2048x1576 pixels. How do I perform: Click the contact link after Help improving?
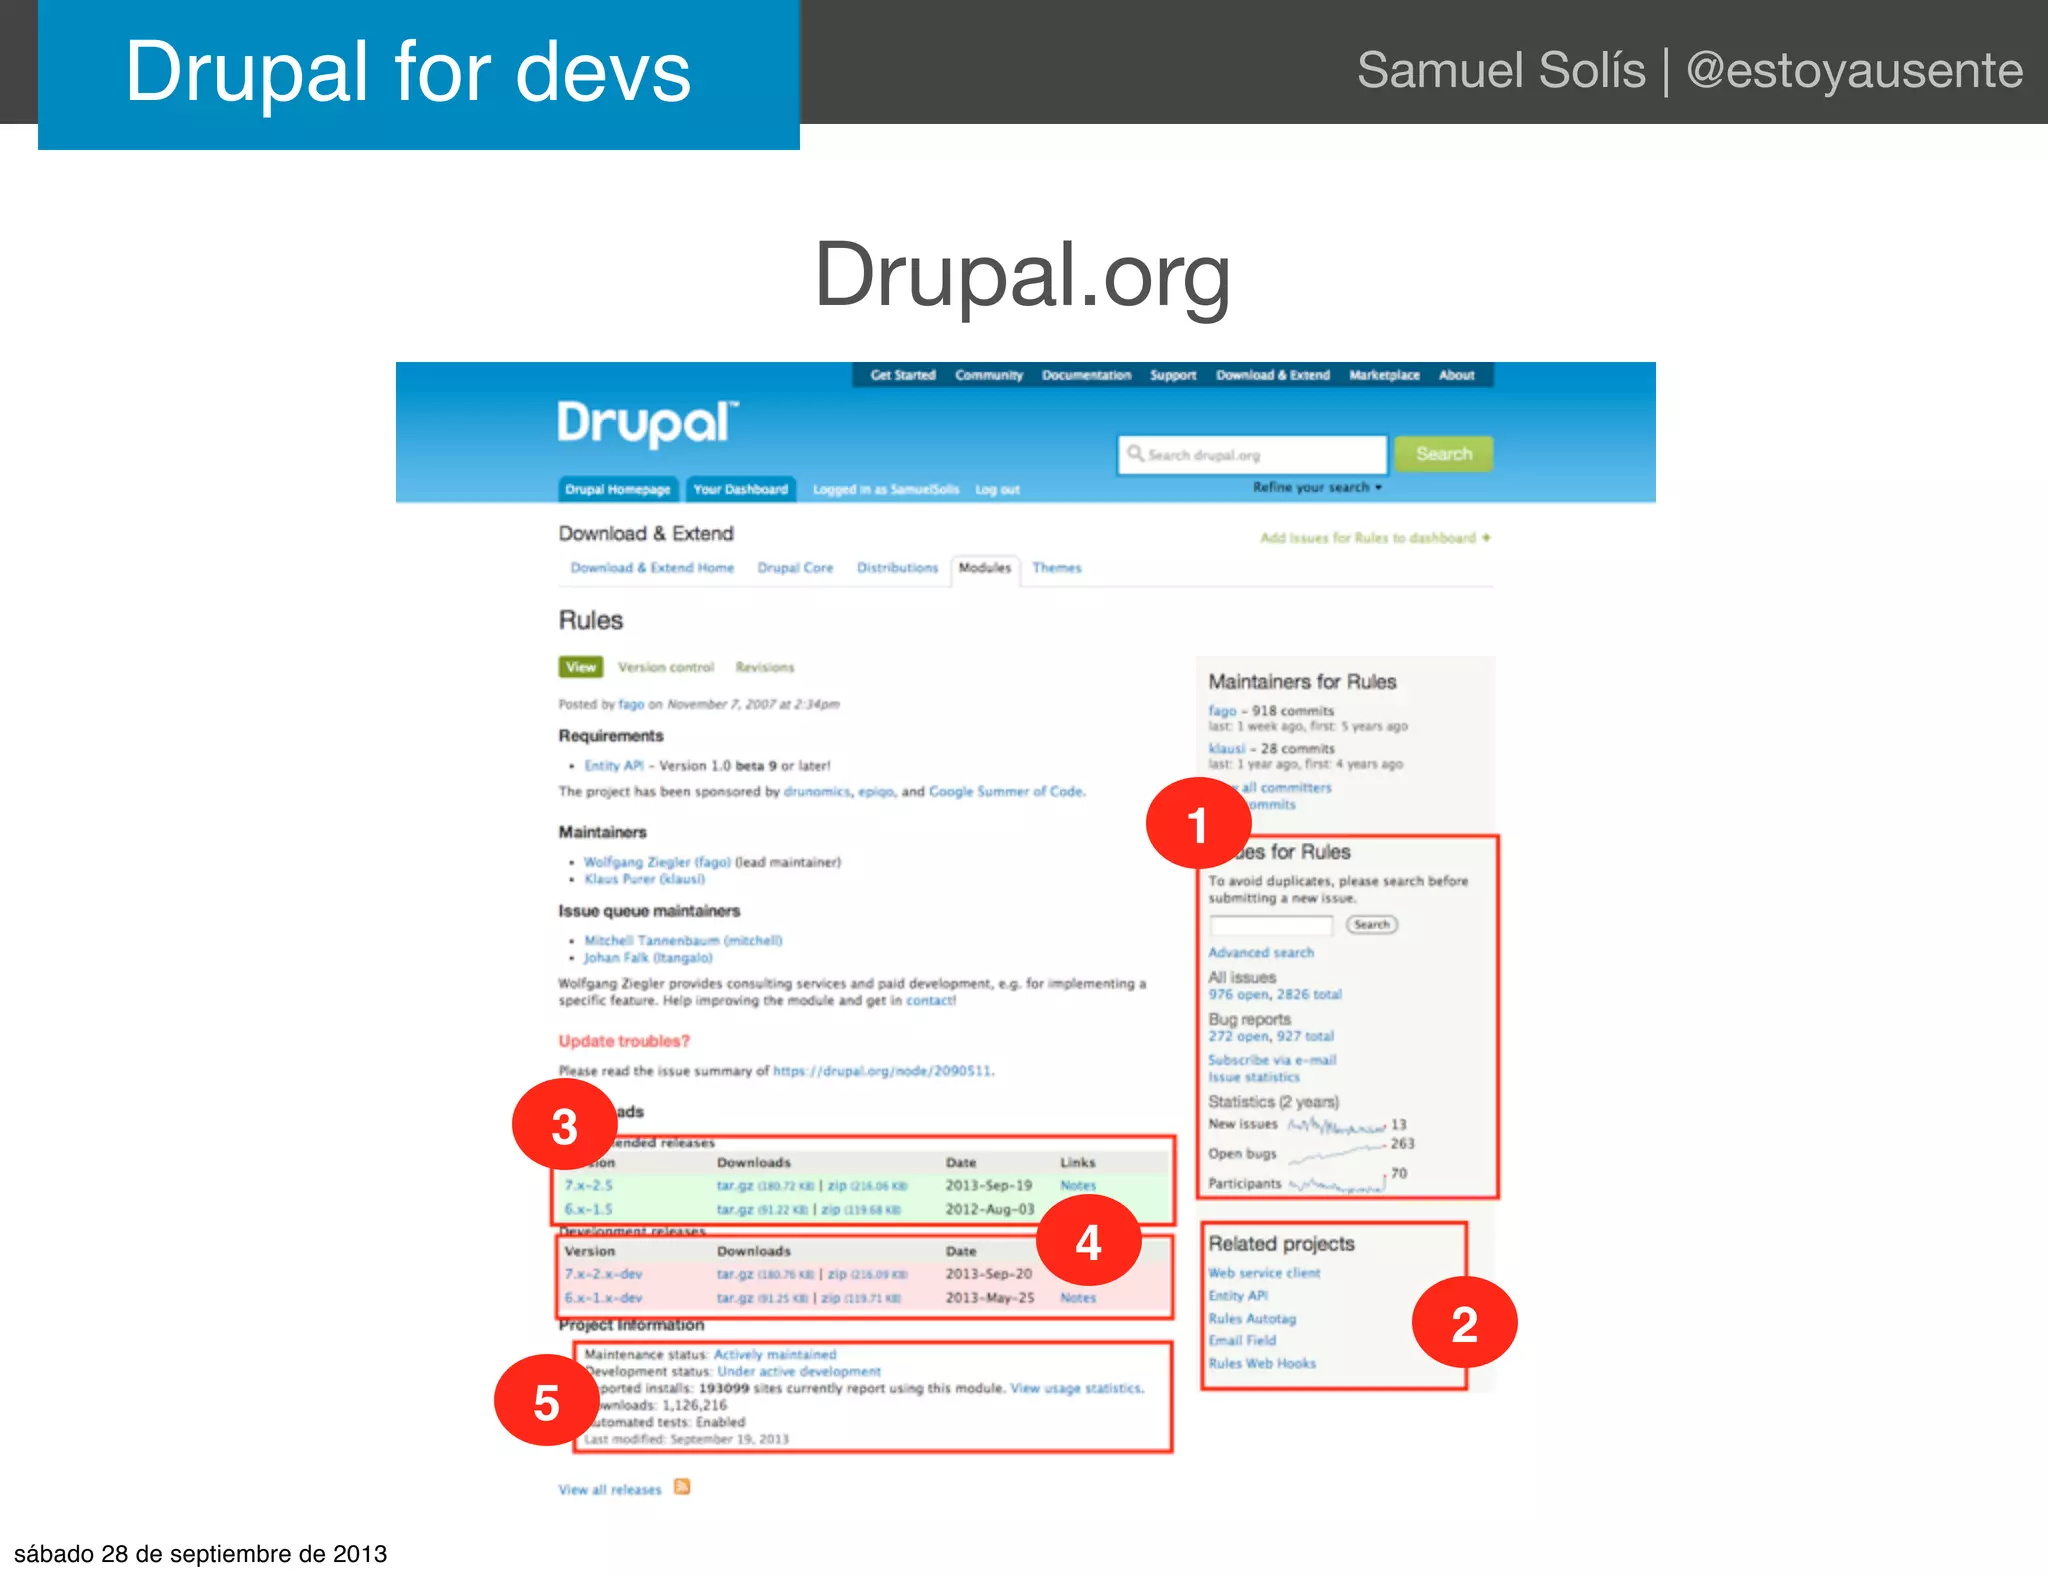(930, 1000)
